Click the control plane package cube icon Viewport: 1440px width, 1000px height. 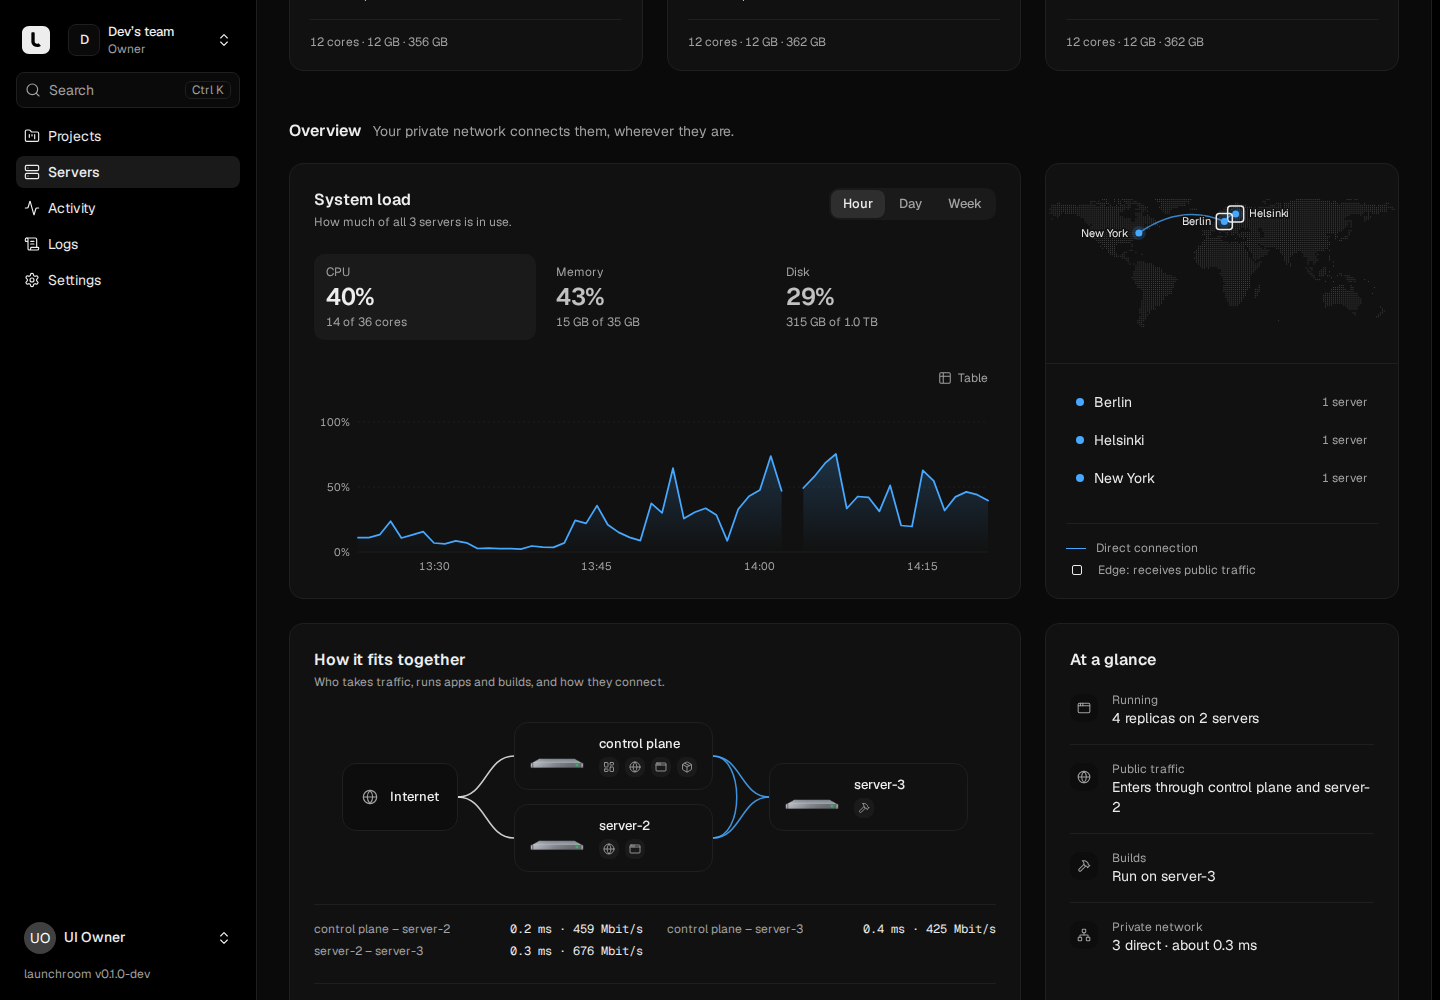click(687, 767)
